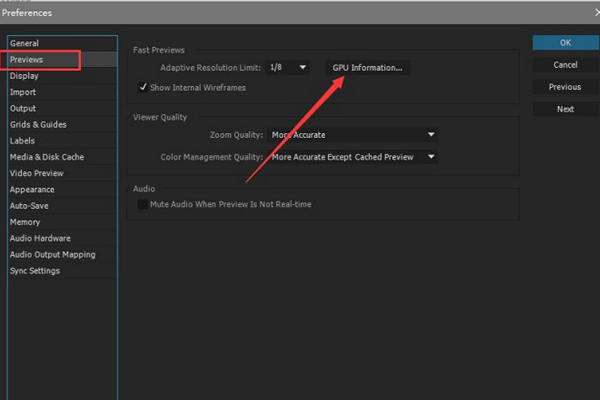Select Memory preferences category
This screenshot has width=600, height=400.
click(25, 222)
